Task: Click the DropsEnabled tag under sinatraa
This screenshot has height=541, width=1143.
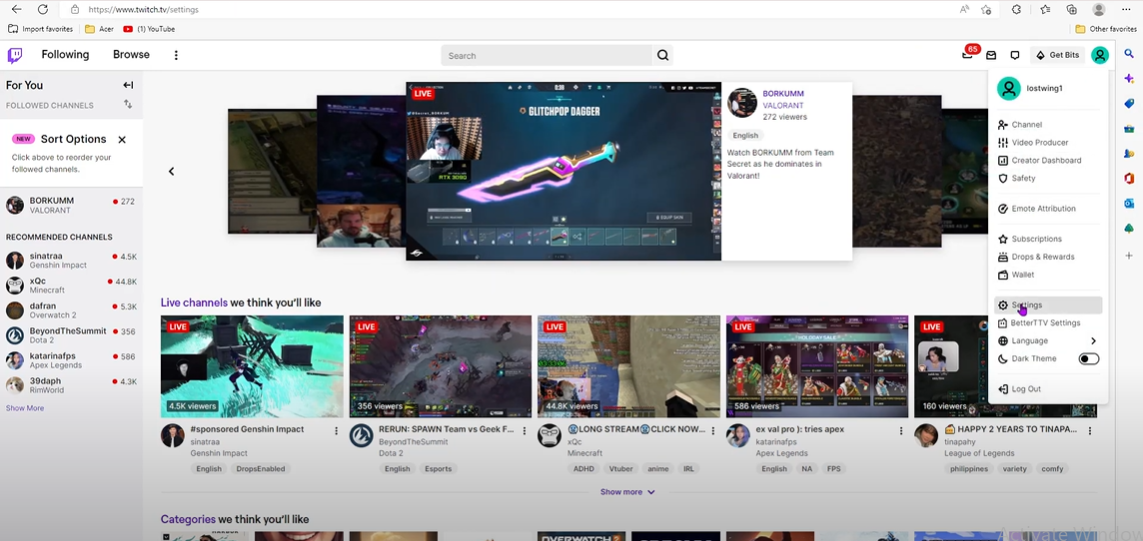Action: (260, 469)
